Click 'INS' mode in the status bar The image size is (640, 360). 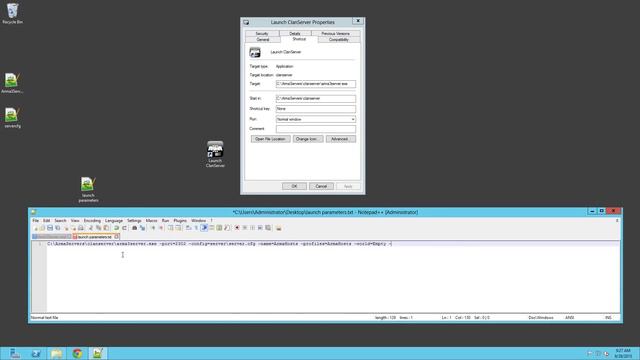pyautogui.click(x=608, y=318)
